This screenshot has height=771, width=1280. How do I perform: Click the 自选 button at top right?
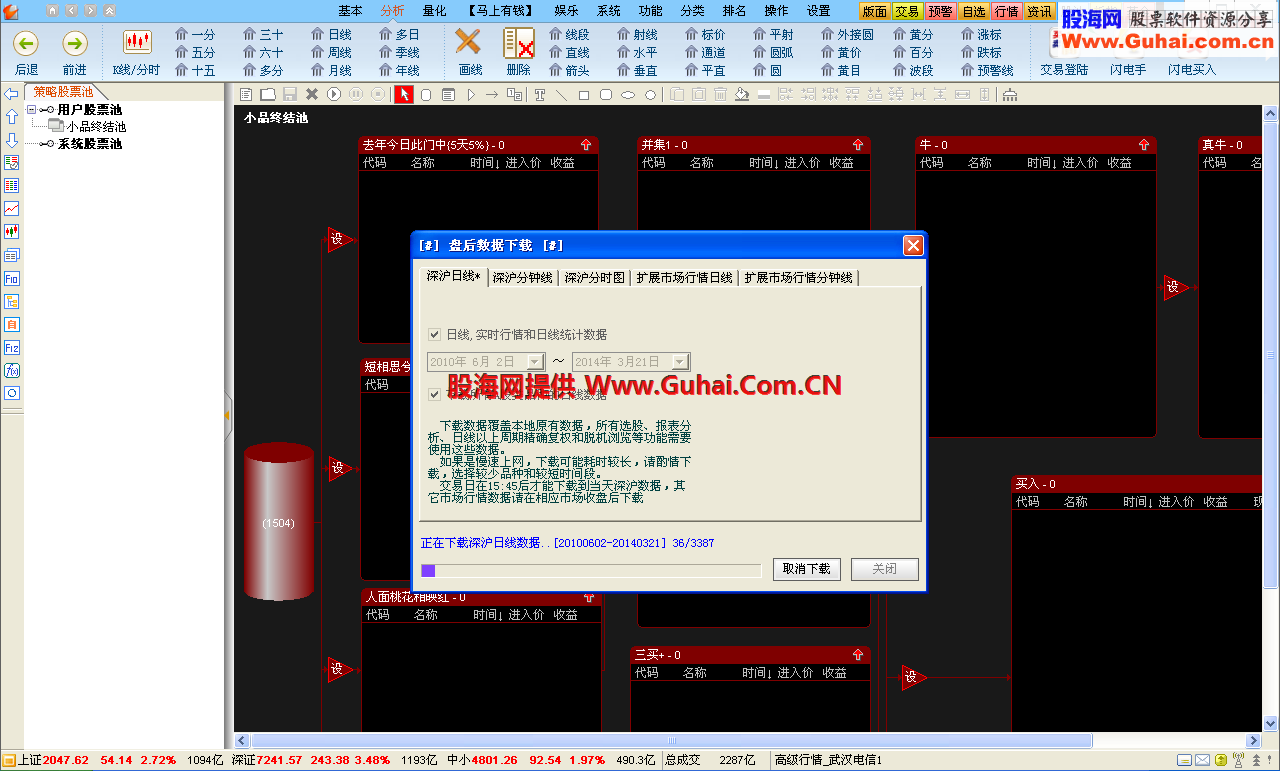click(974, 11)
